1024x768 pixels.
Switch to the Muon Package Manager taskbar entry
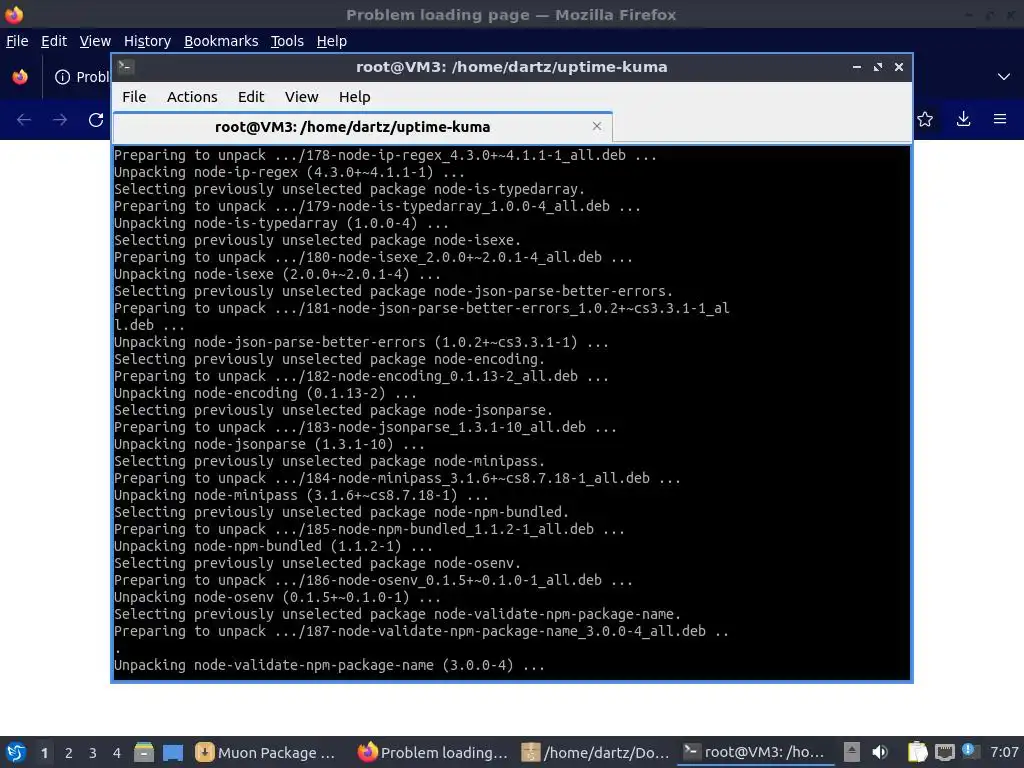click(267, 753)
